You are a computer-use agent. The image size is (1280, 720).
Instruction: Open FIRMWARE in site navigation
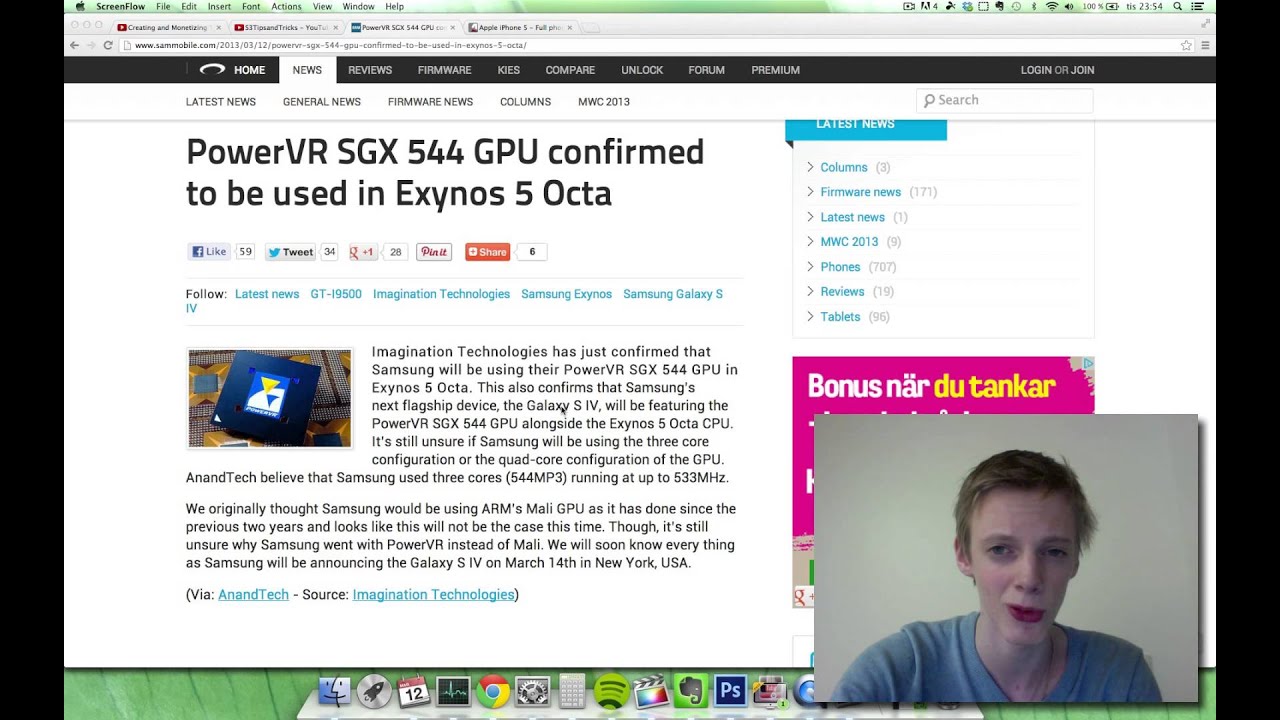tap(444, 70)
